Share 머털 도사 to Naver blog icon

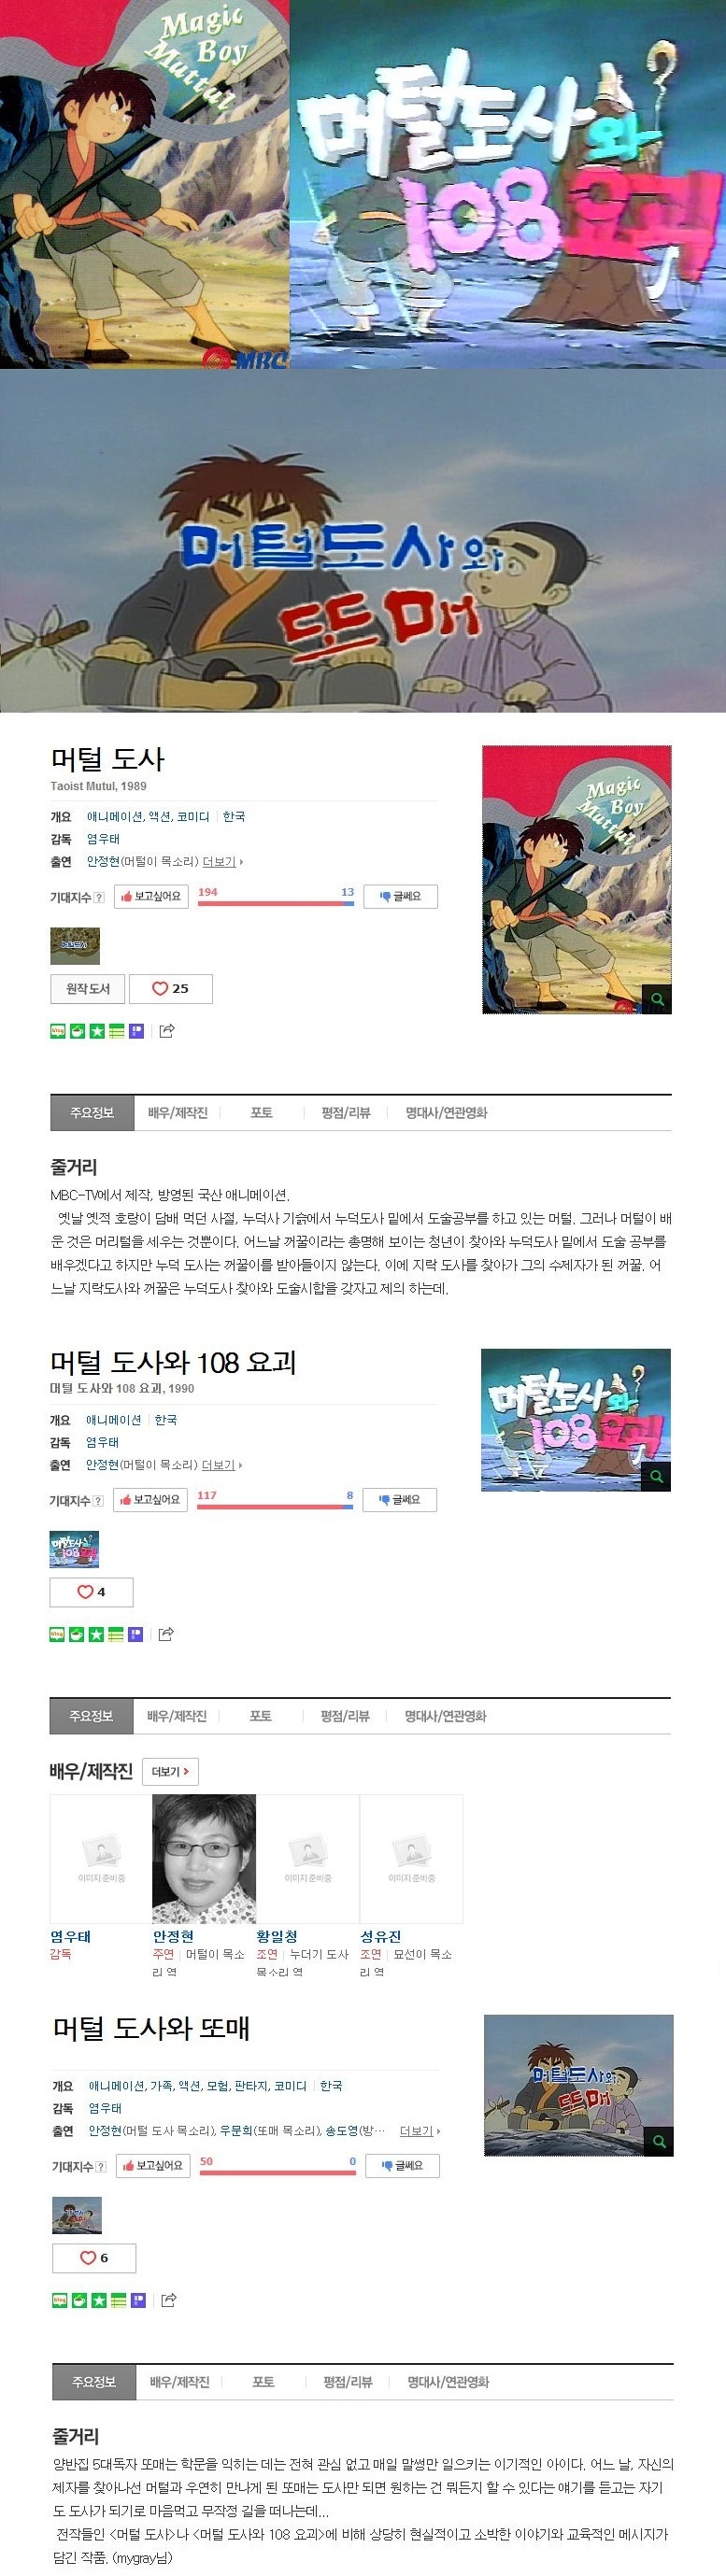coord(58,1031)
